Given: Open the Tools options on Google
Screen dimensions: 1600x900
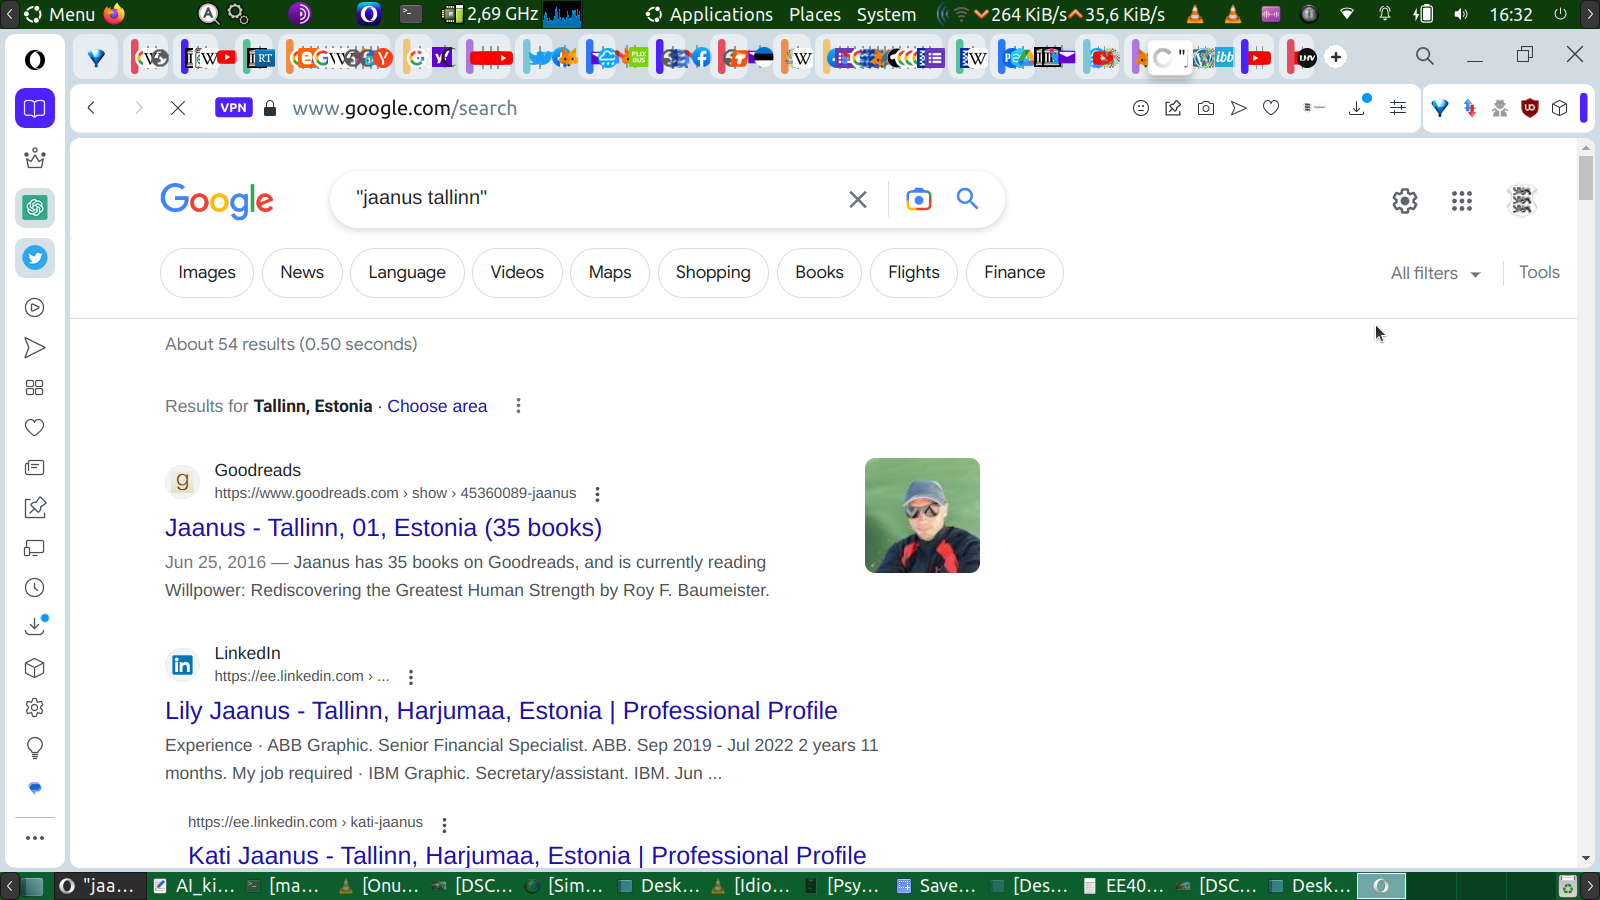Looking at the screenshot, I should point(1539,272).
